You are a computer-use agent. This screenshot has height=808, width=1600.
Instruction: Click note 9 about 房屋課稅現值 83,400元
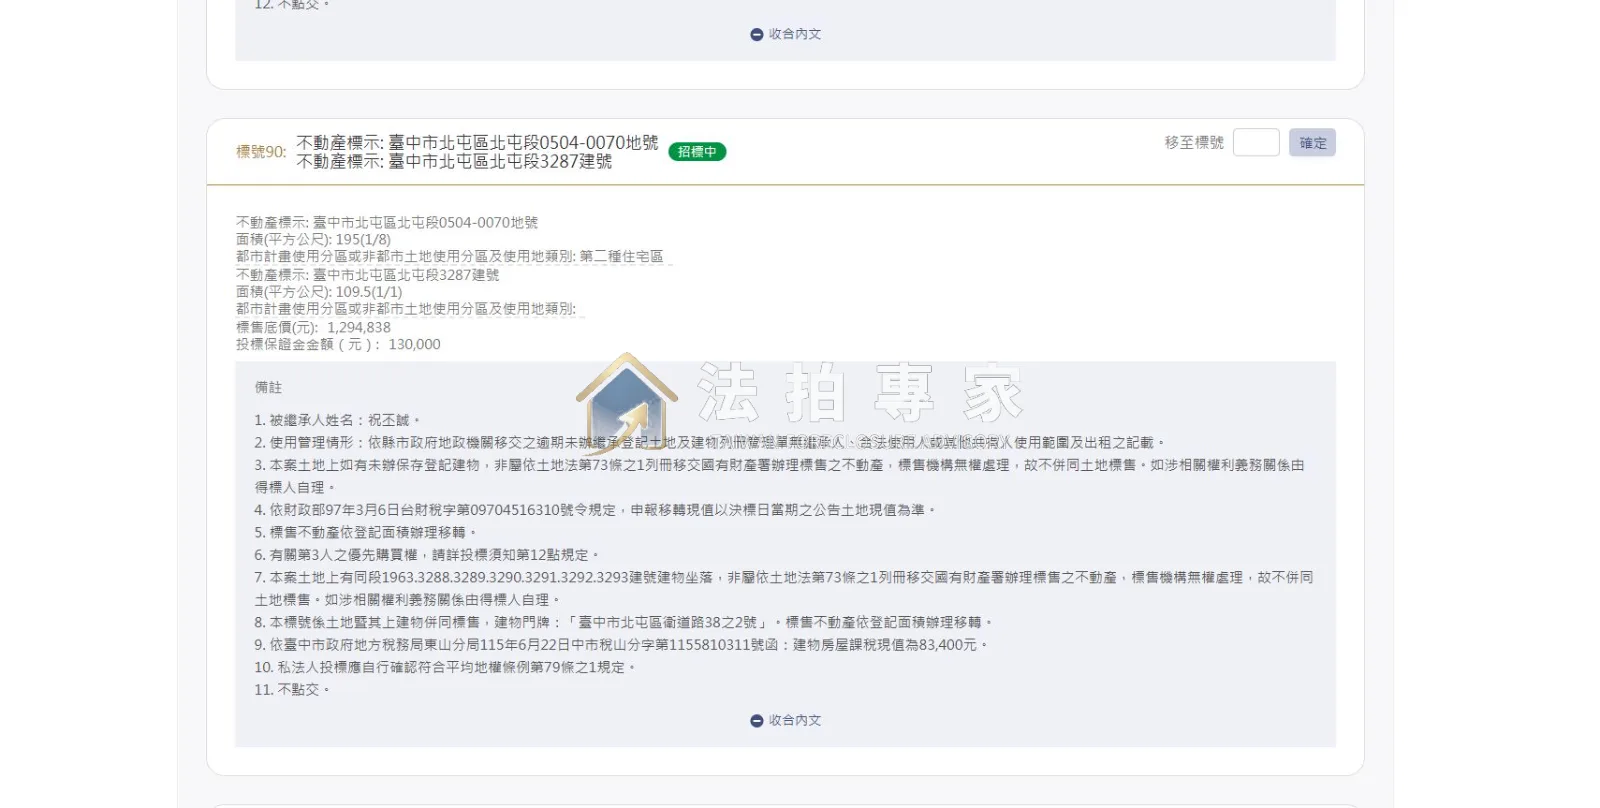[621, 645]
